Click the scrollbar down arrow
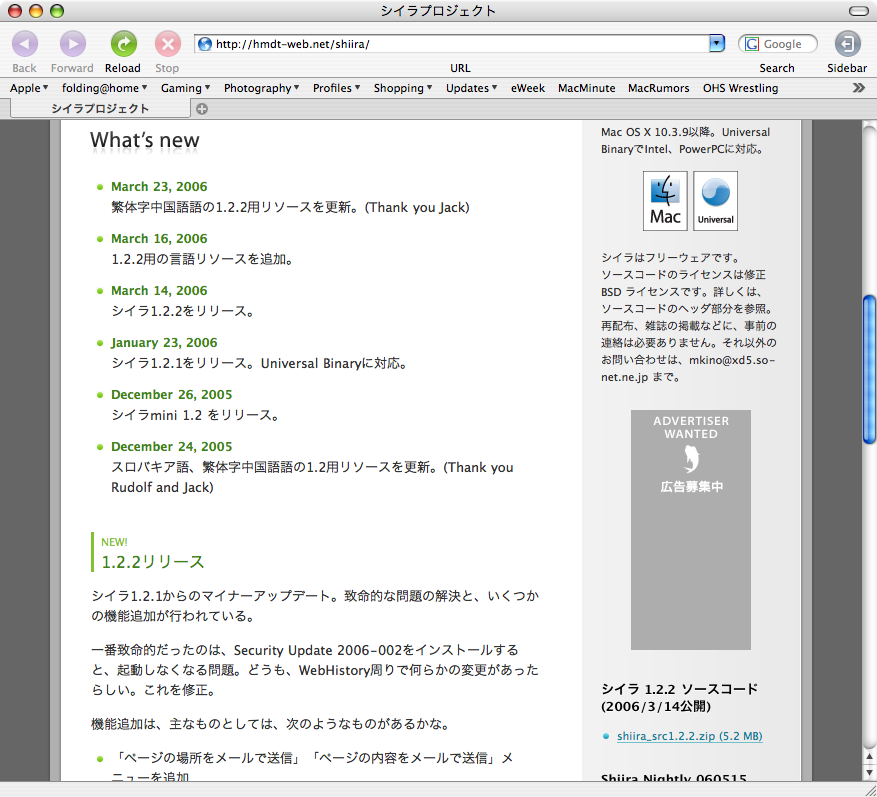Image resolution: width=877 pixels, height=797 pixels. tap(870, 772)
